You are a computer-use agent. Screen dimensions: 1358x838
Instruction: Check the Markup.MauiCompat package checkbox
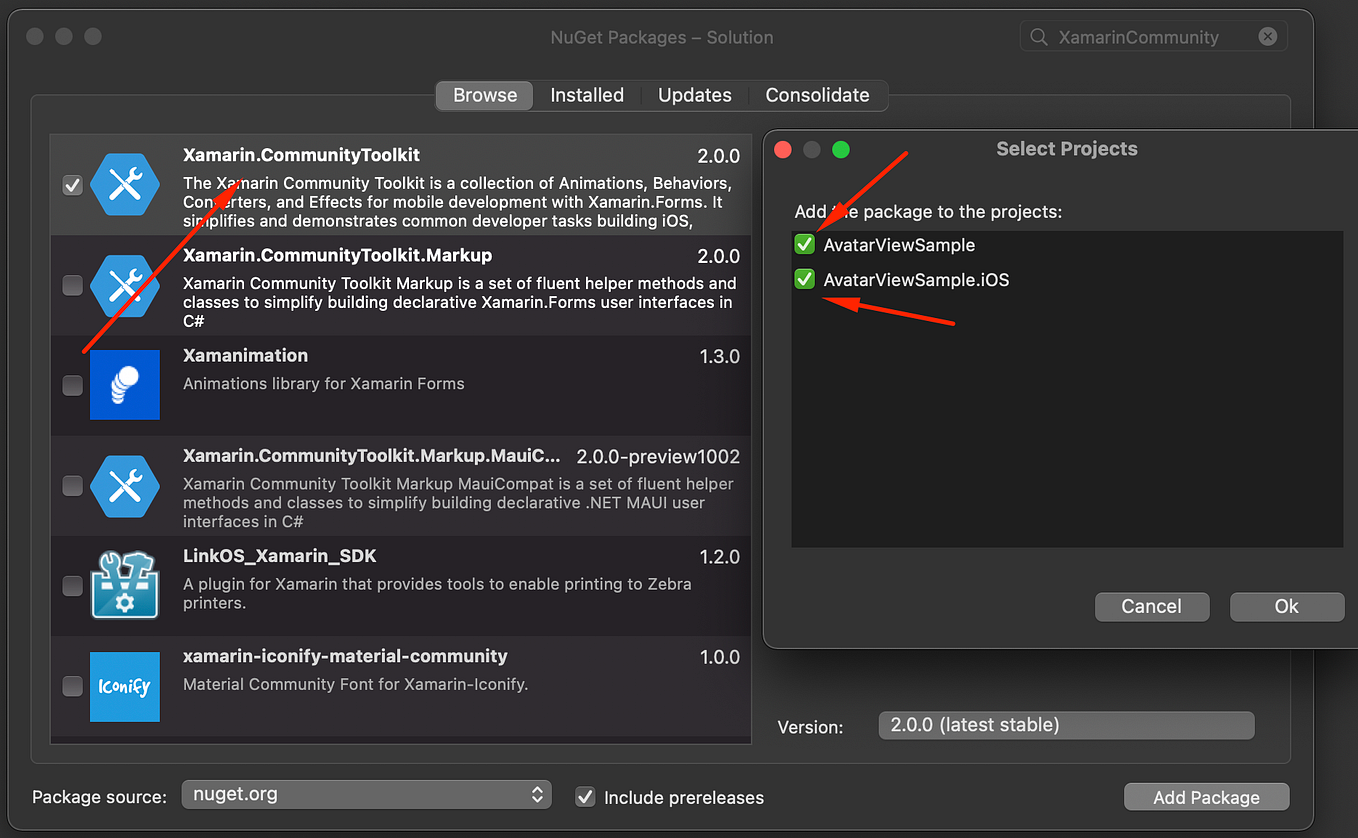pyautogui.click(x=72, y=485)
